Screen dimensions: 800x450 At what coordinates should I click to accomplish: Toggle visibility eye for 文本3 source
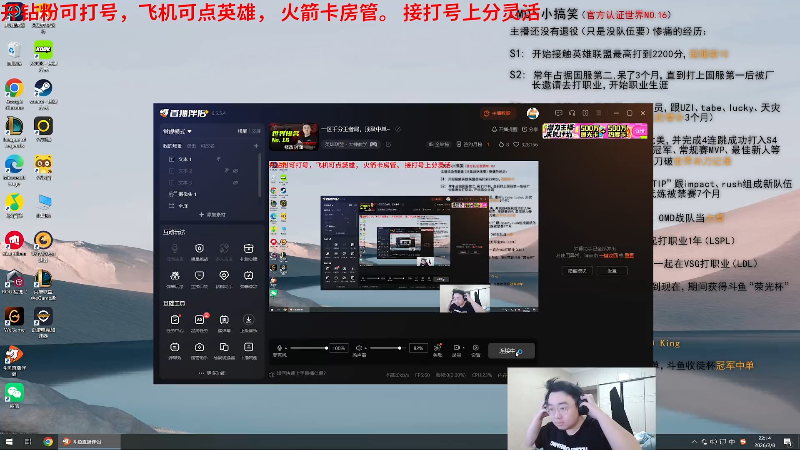point(235,183)
